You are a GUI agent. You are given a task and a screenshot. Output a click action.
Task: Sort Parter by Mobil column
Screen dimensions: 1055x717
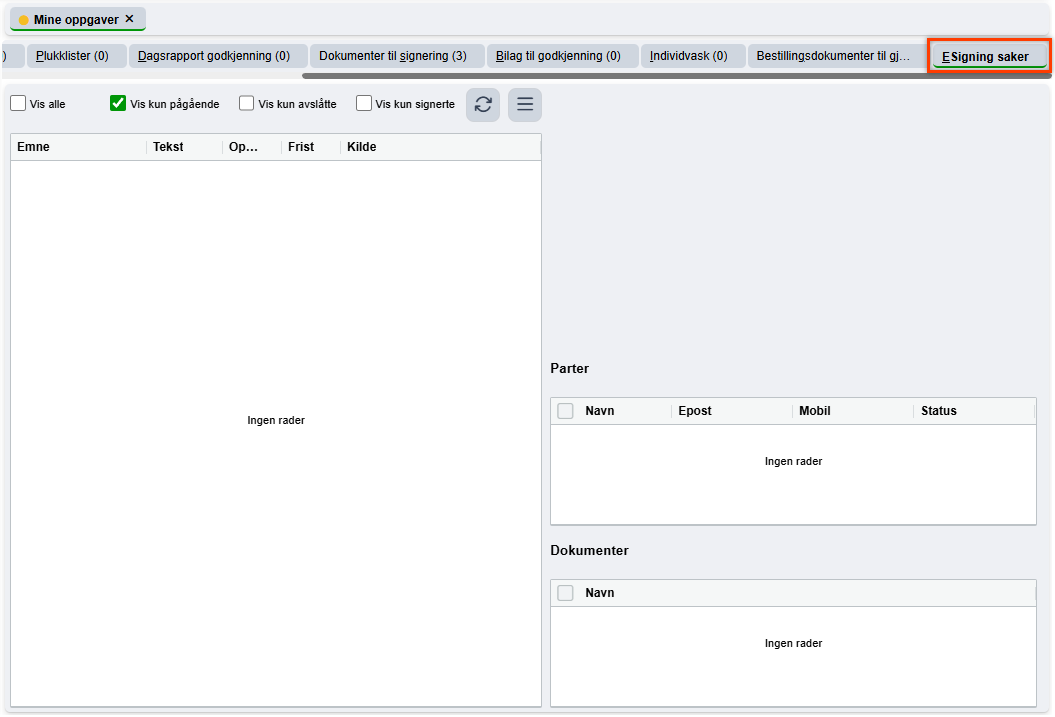853,411
